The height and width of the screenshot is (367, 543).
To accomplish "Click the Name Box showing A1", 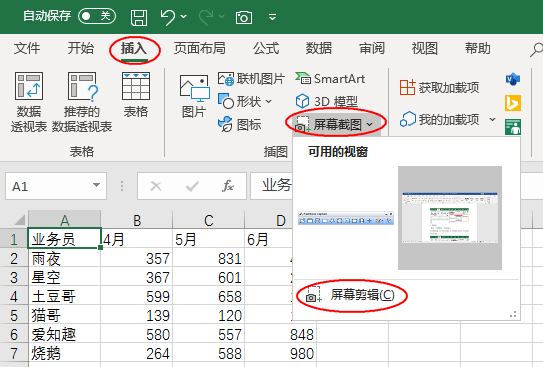I will [48, 186].
